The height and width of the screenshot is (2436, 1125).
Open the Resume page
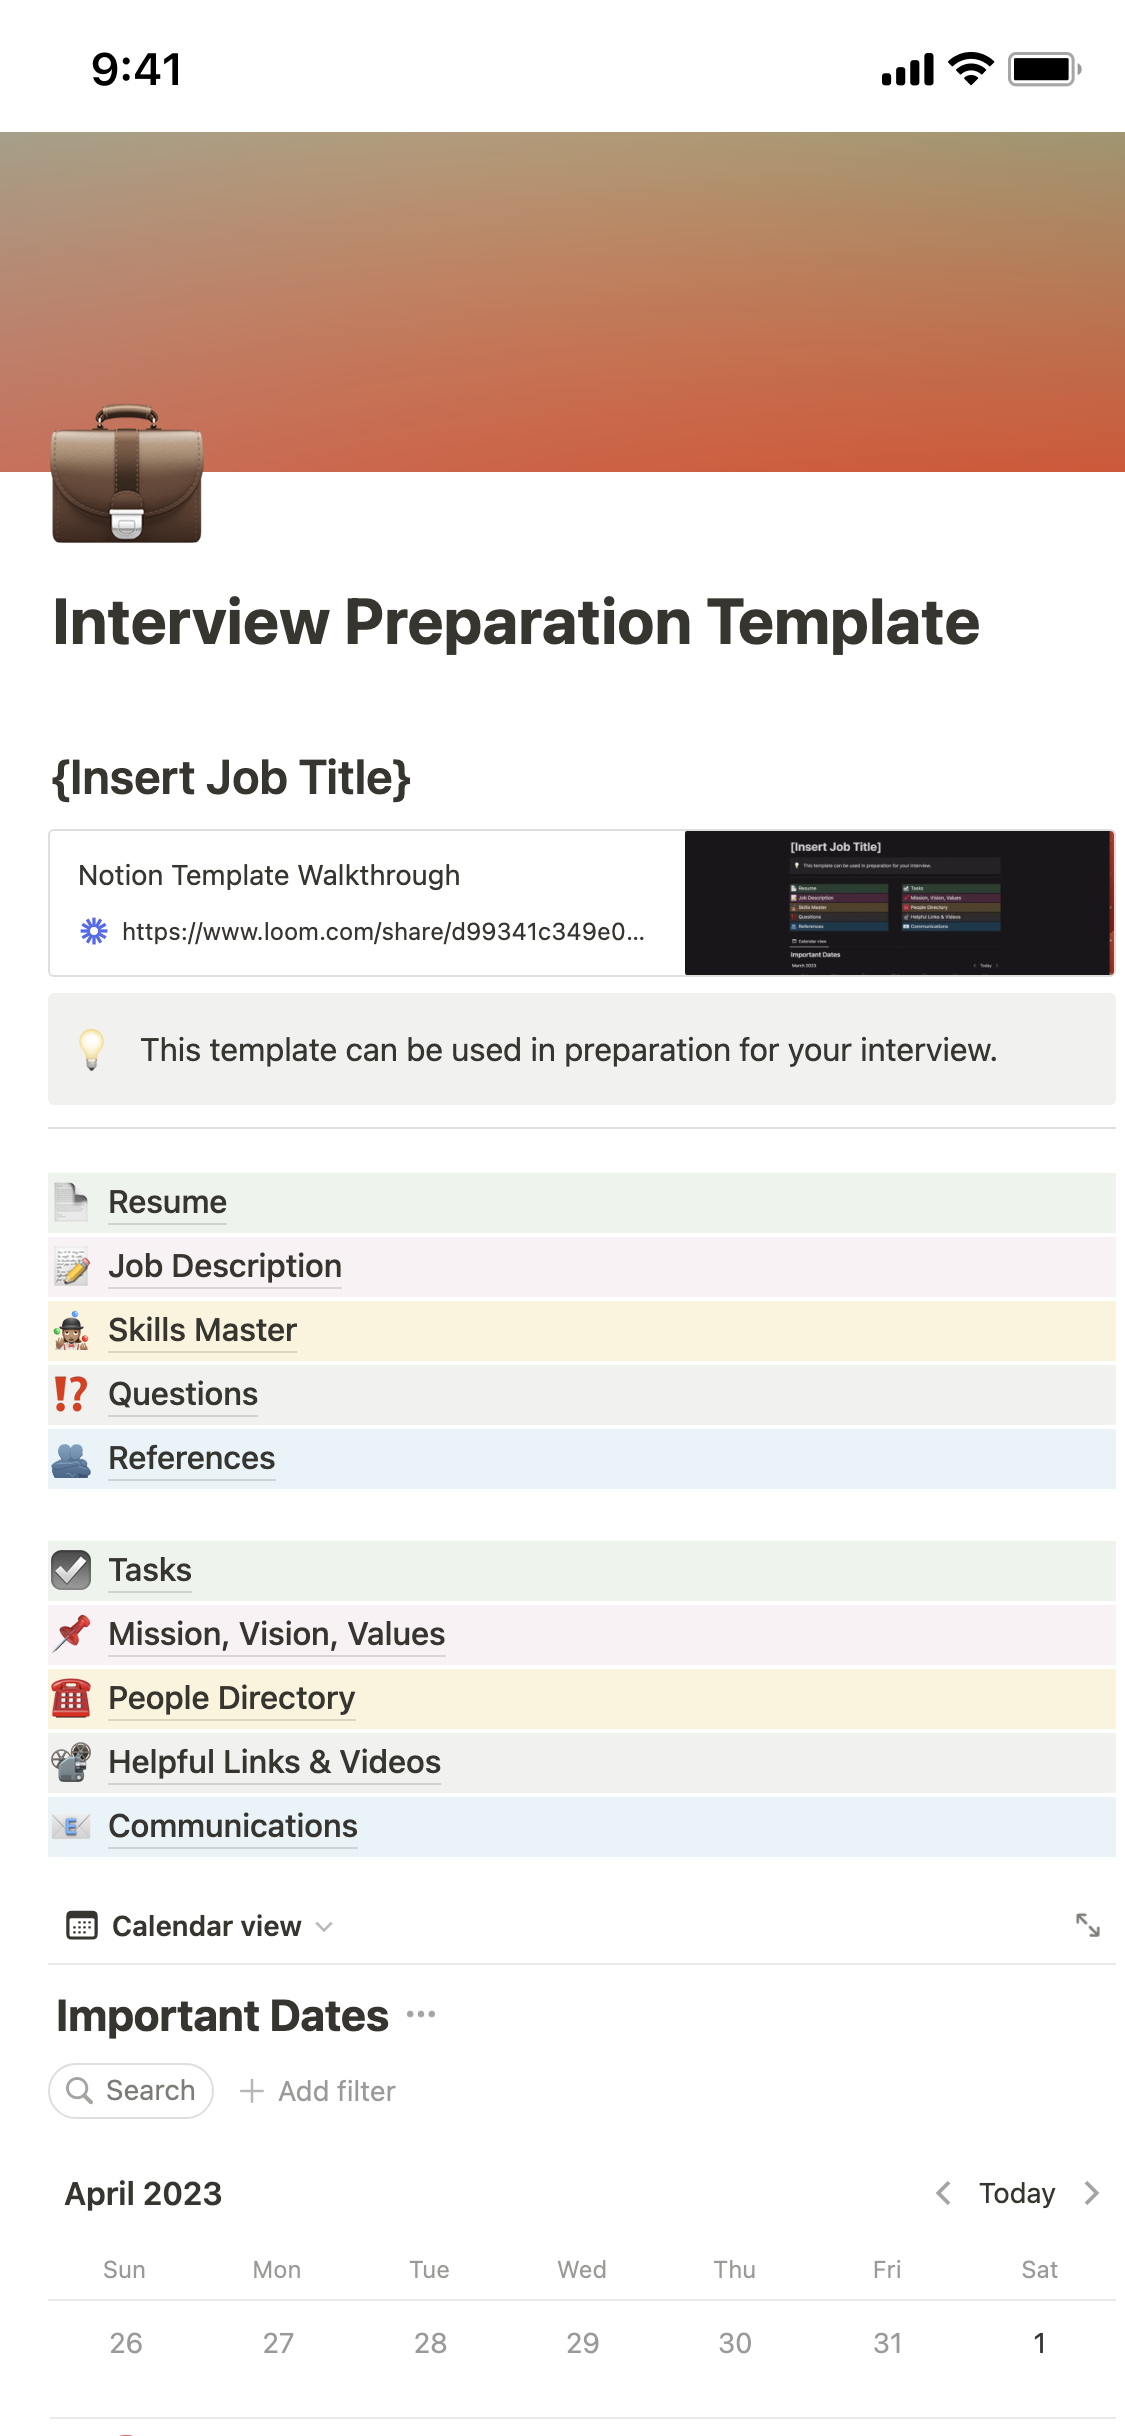point(168,1202)
